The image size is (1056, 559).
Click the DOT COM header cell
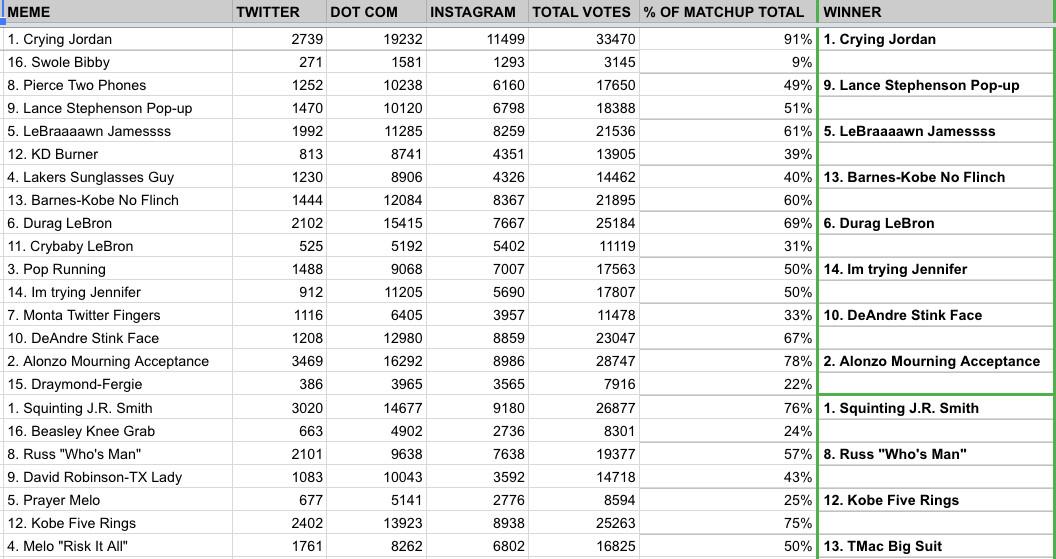[376, 12]
